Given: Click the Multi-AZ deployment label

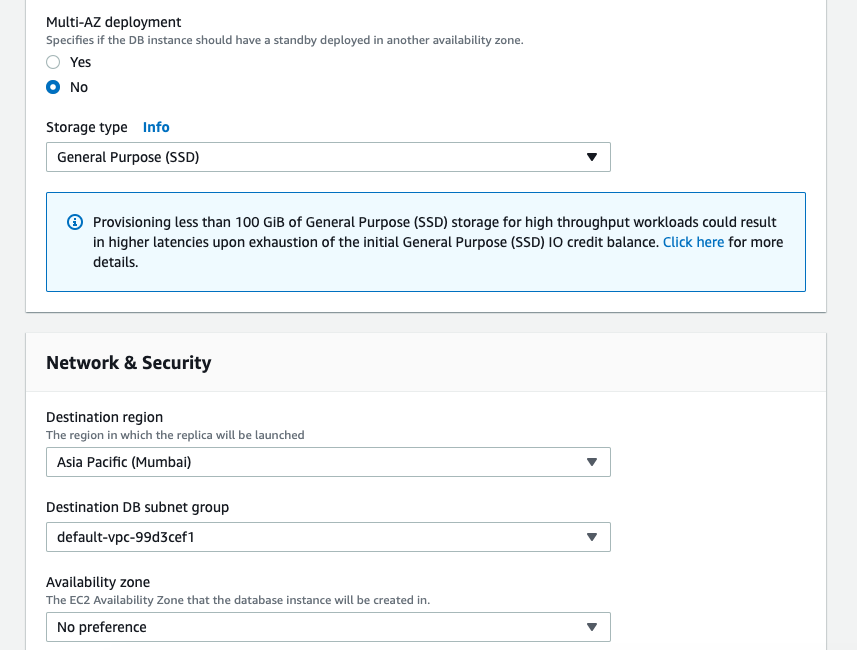Looking at the screenshot, I should click(113, 22).
